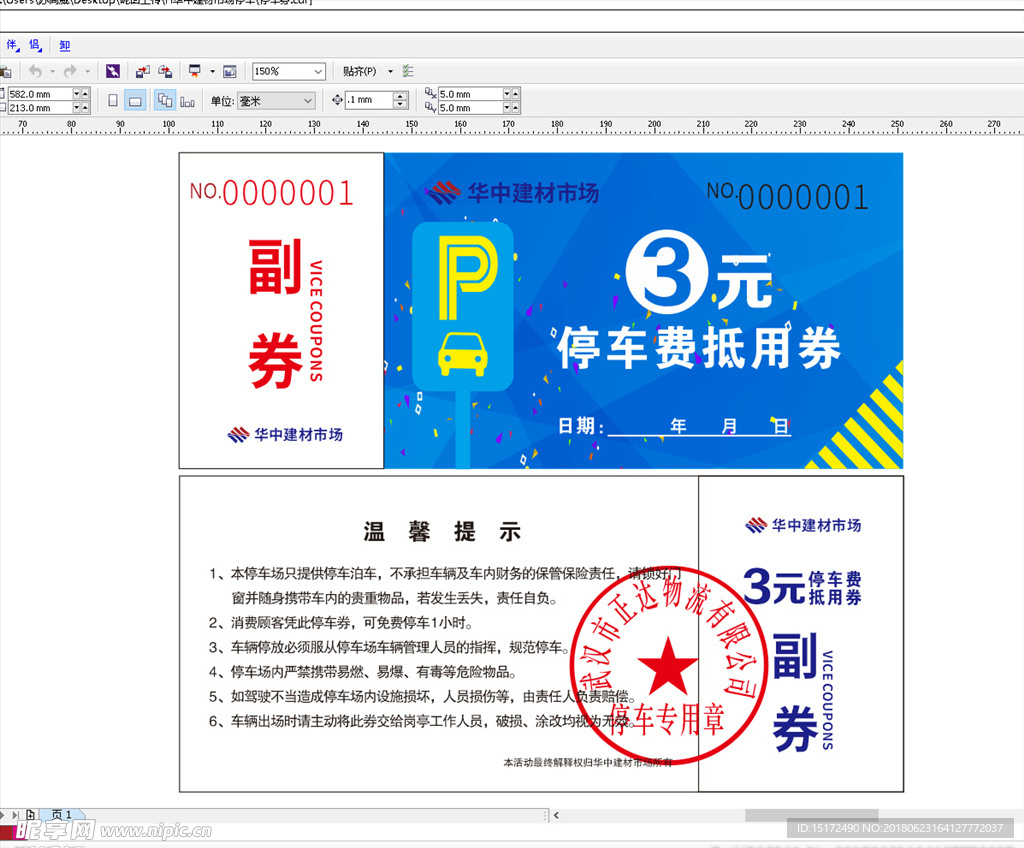The image size is (1024, 848).
Task: Click the horizontal scrollbar left arrow
Action: [556, 815]
